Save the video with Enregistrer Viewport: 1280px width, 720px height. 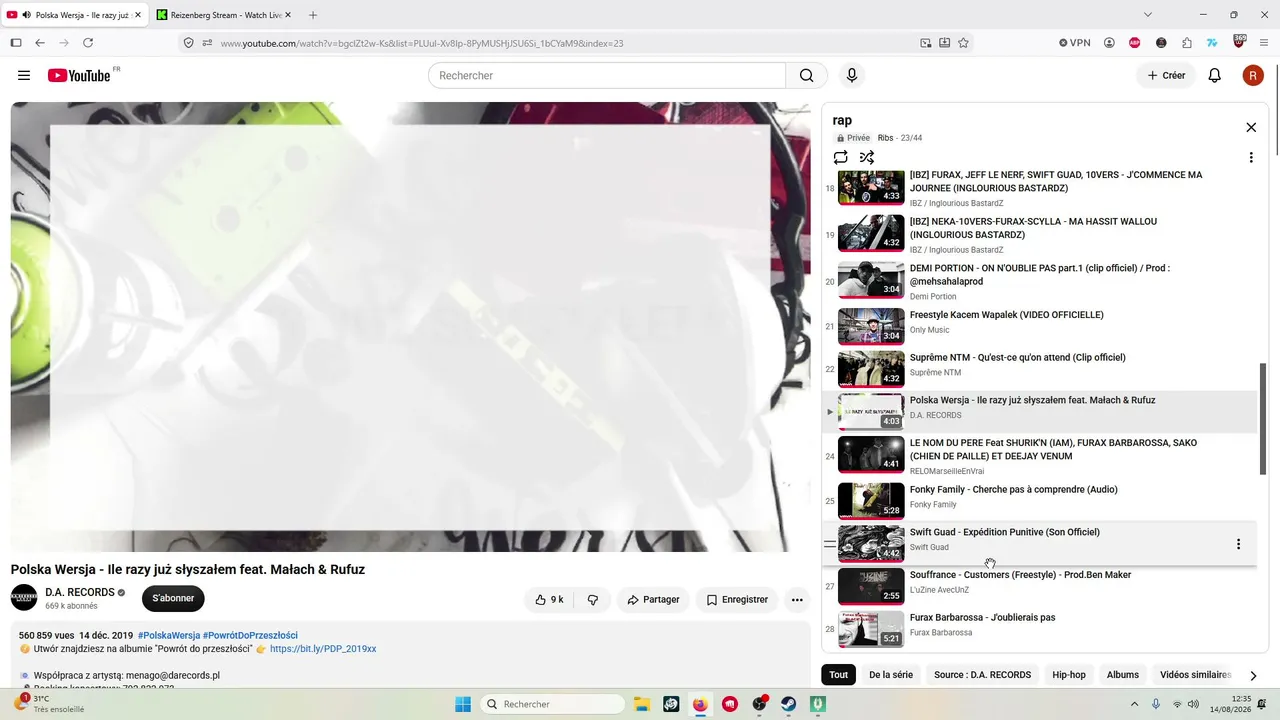pyautogui.click(x=737, y=600)
